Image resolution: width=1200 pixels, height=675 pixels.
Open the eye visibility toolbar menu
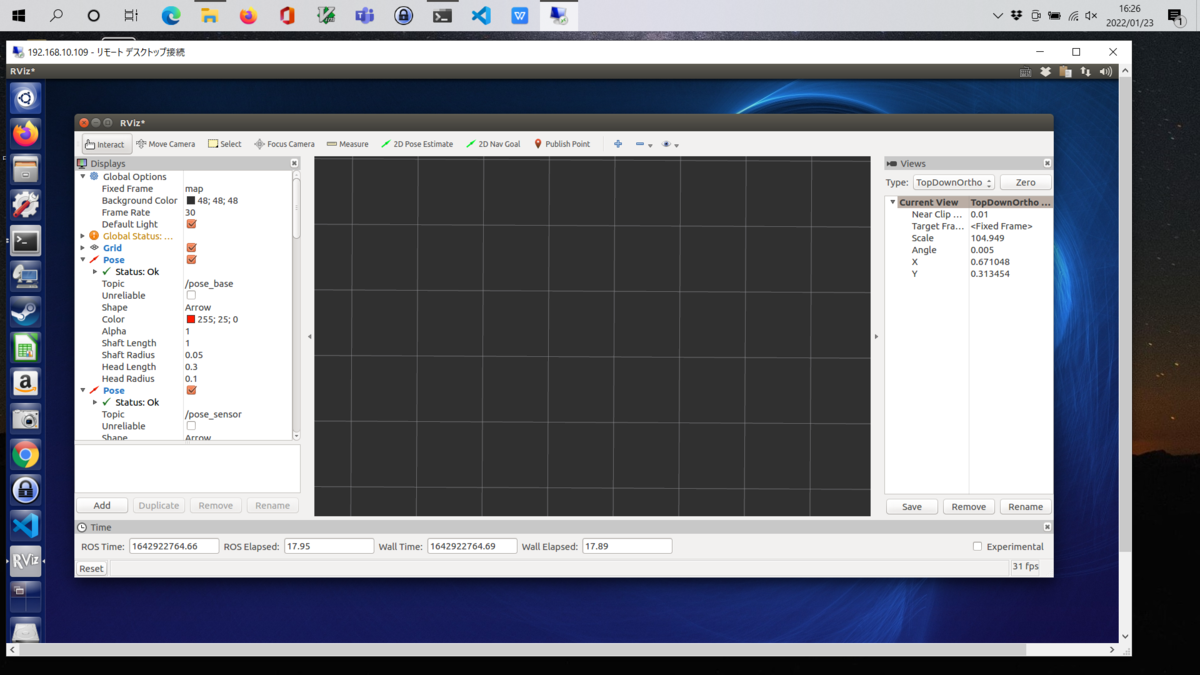pos(670,144)
